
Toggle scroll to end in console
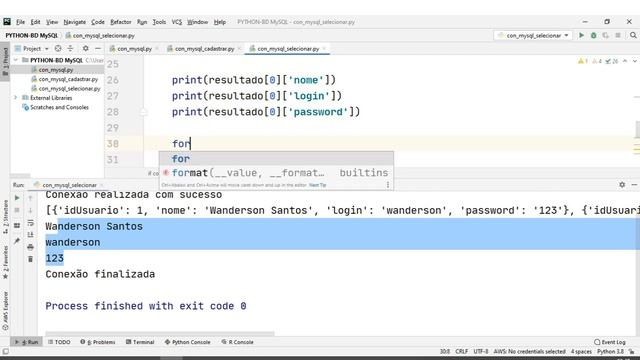point(30,235)
